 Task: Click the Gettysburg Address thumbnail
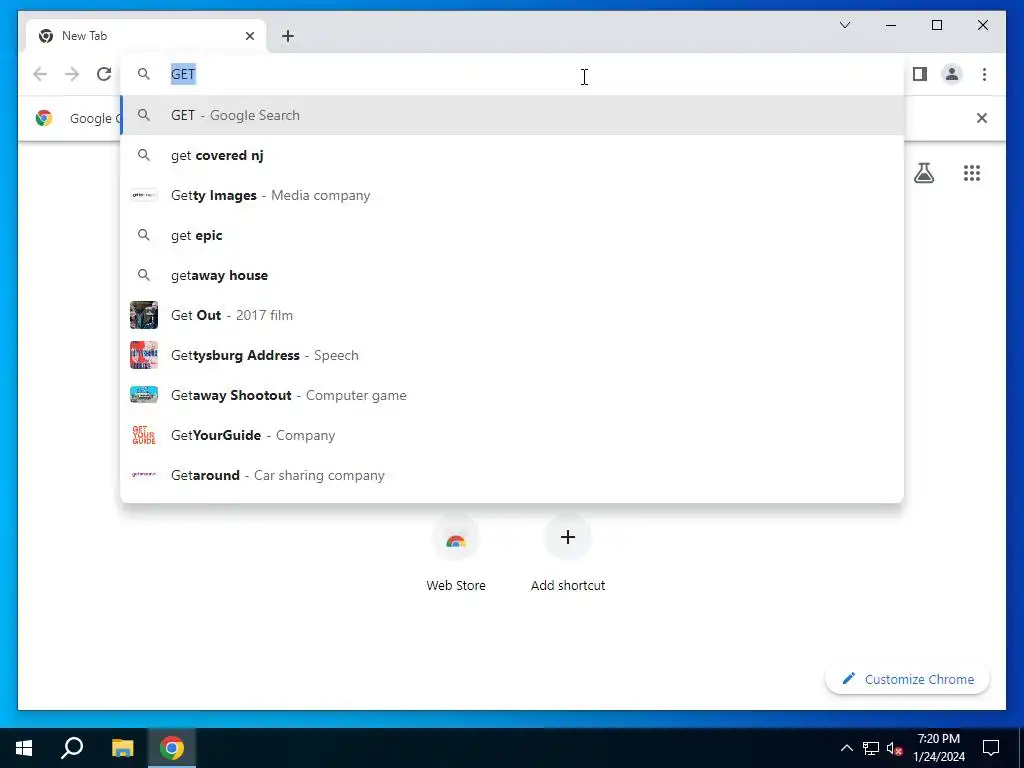(144, 355)
